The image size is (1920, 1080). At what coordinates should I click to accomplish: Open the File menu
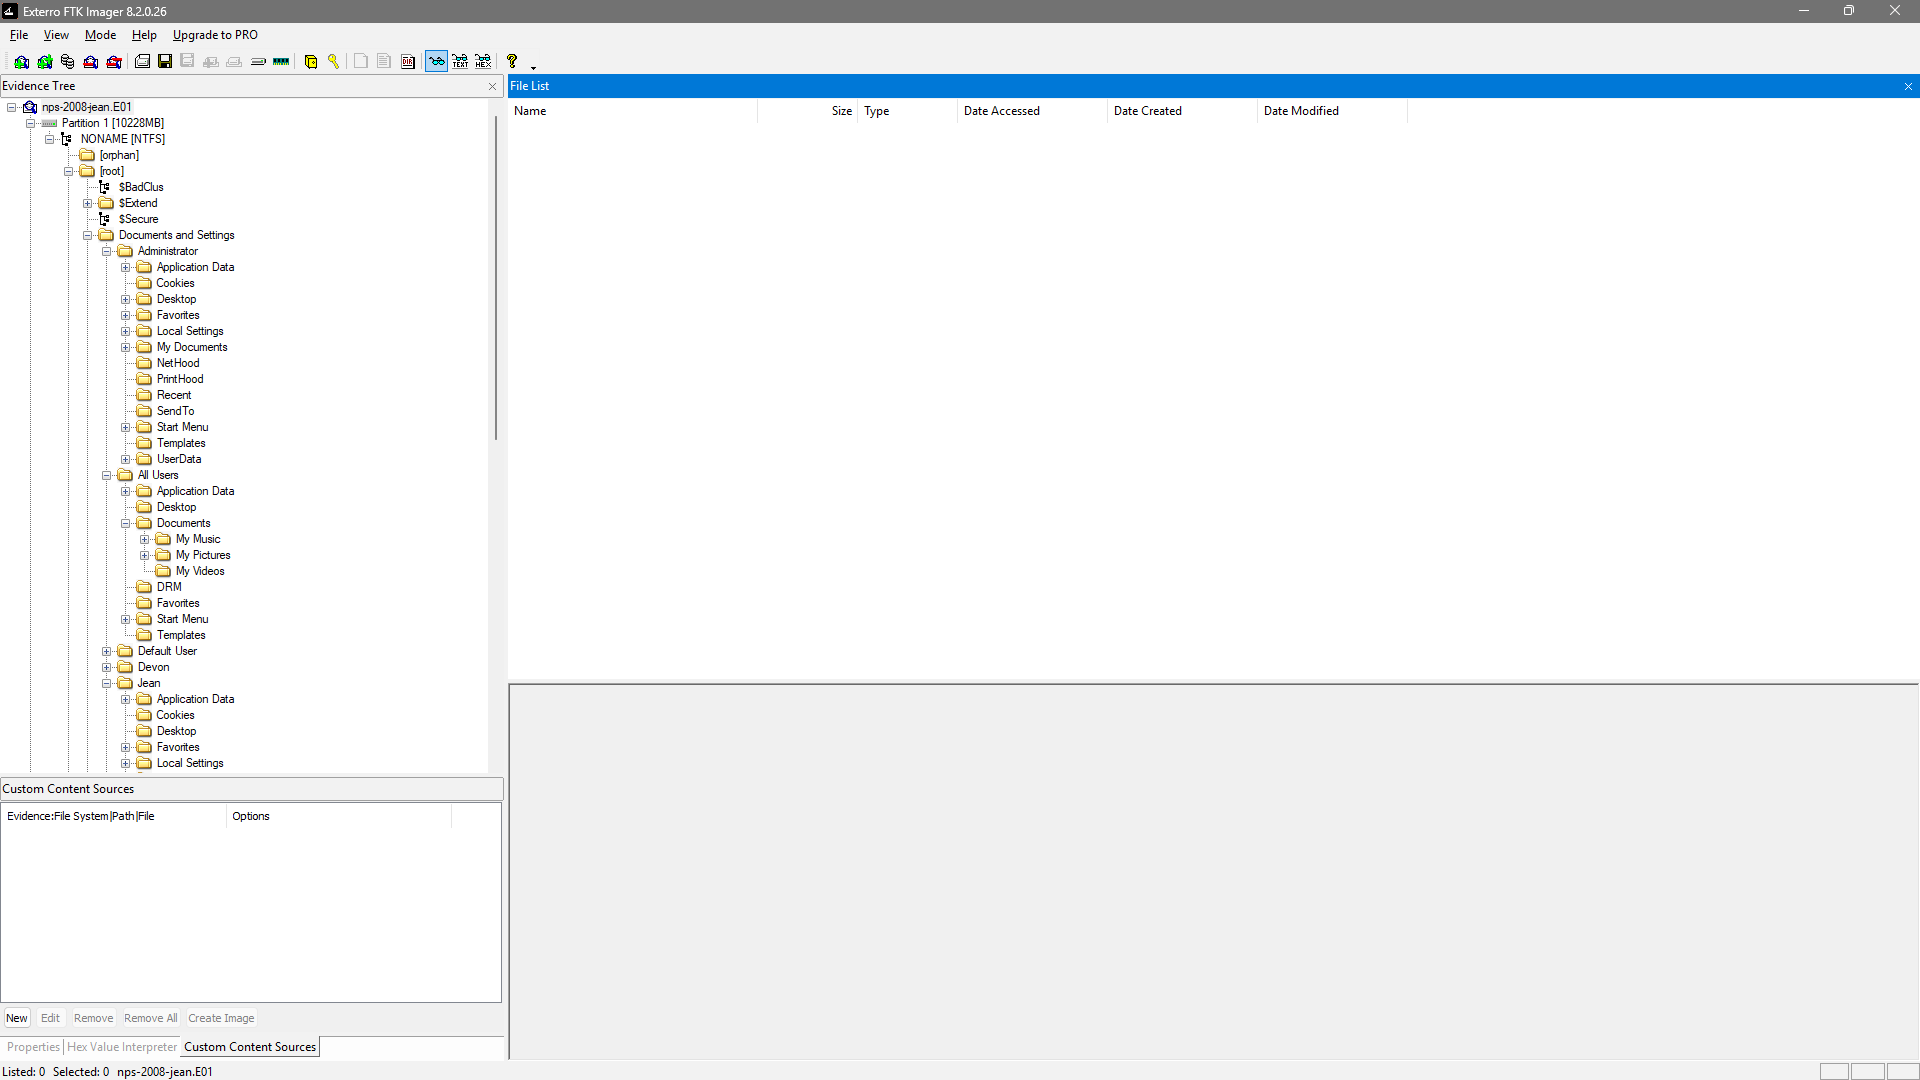tap(19, 35)
